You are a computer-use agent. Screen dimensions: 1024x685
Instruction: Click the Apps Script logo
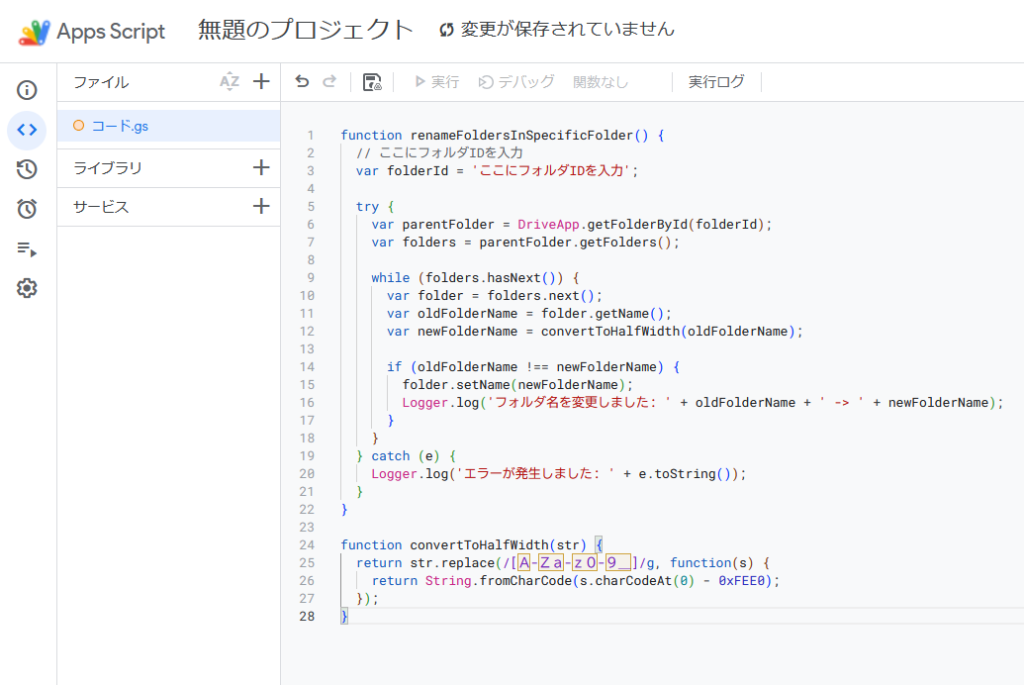tap(34, 32)
